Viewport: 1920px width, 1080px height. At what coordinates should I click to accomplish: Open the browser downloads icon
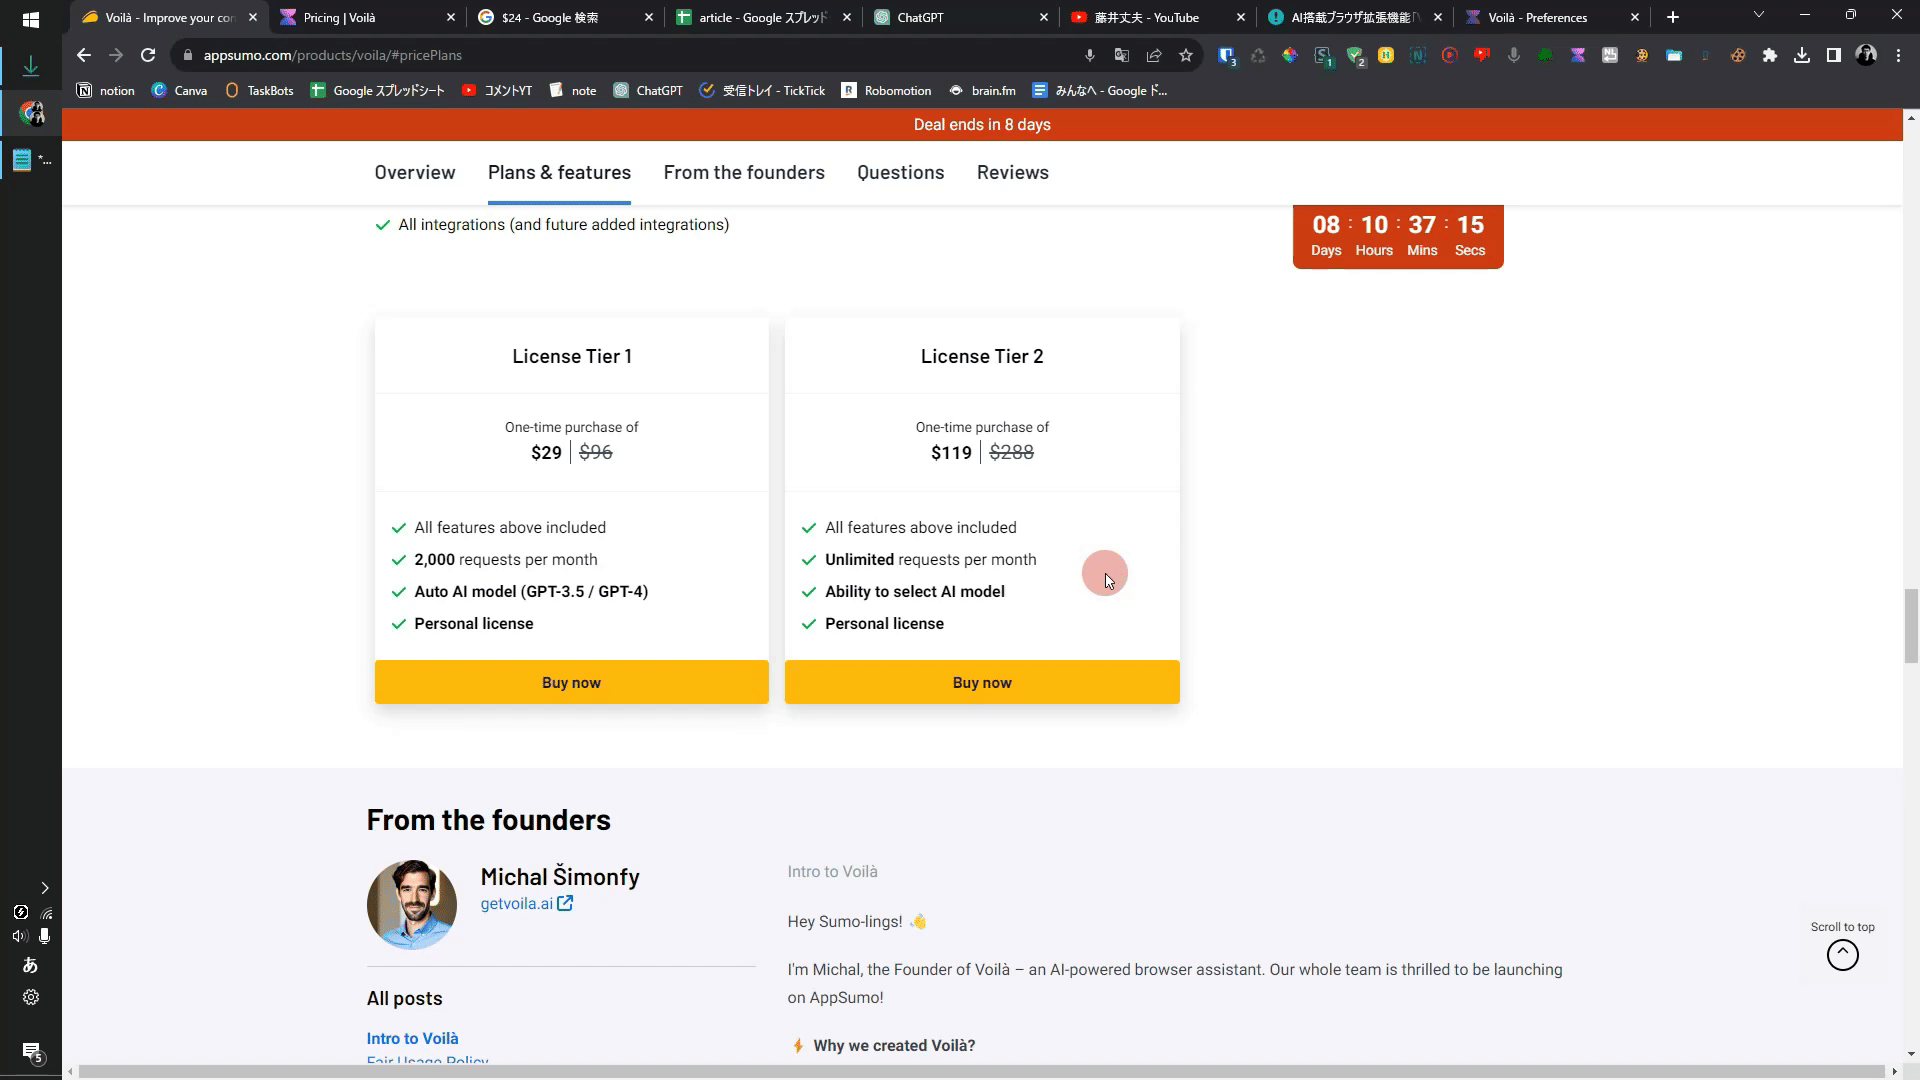pyautogui.click(x=1802, y=56)
